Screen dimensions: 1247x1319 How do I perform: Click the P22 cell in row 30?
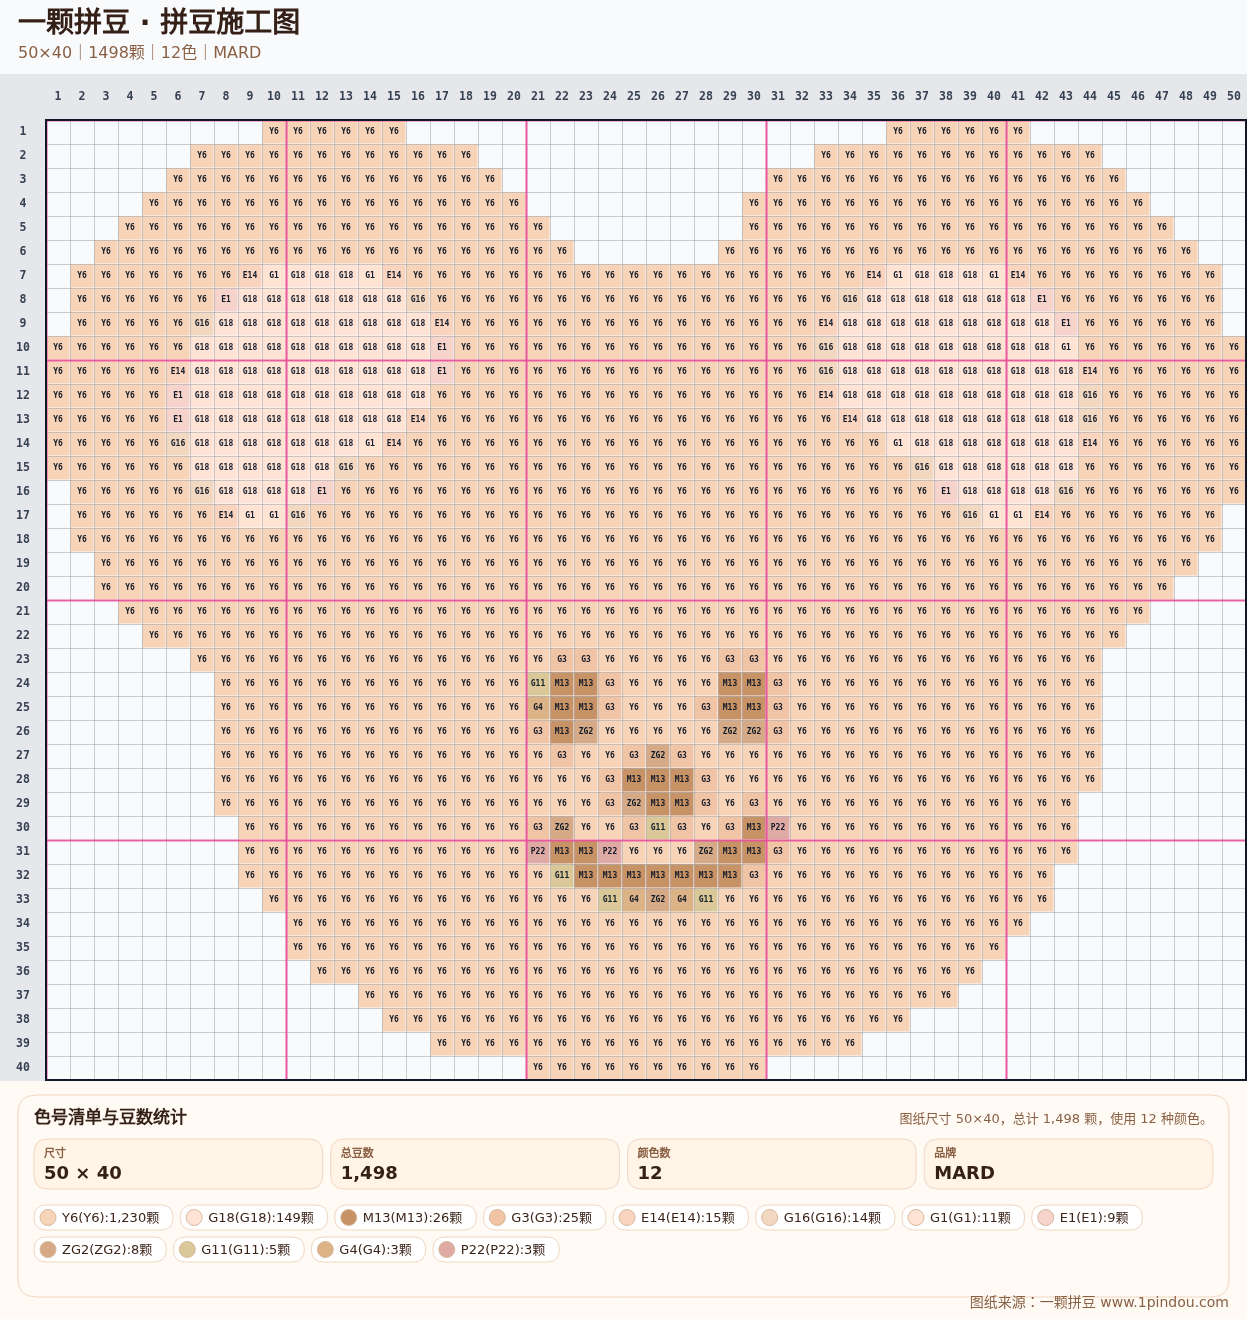778,827
